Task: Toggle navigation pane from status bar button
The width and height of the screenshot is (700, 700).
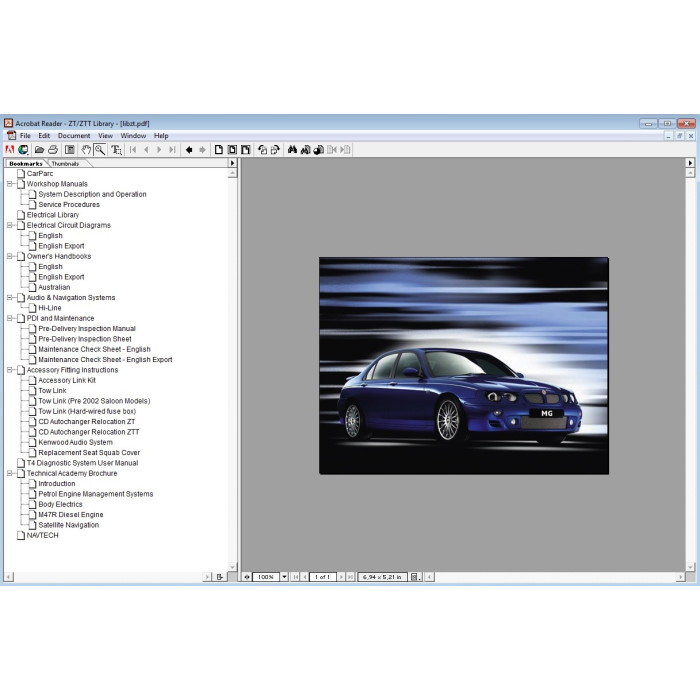Action: click(x=246, y=577)
